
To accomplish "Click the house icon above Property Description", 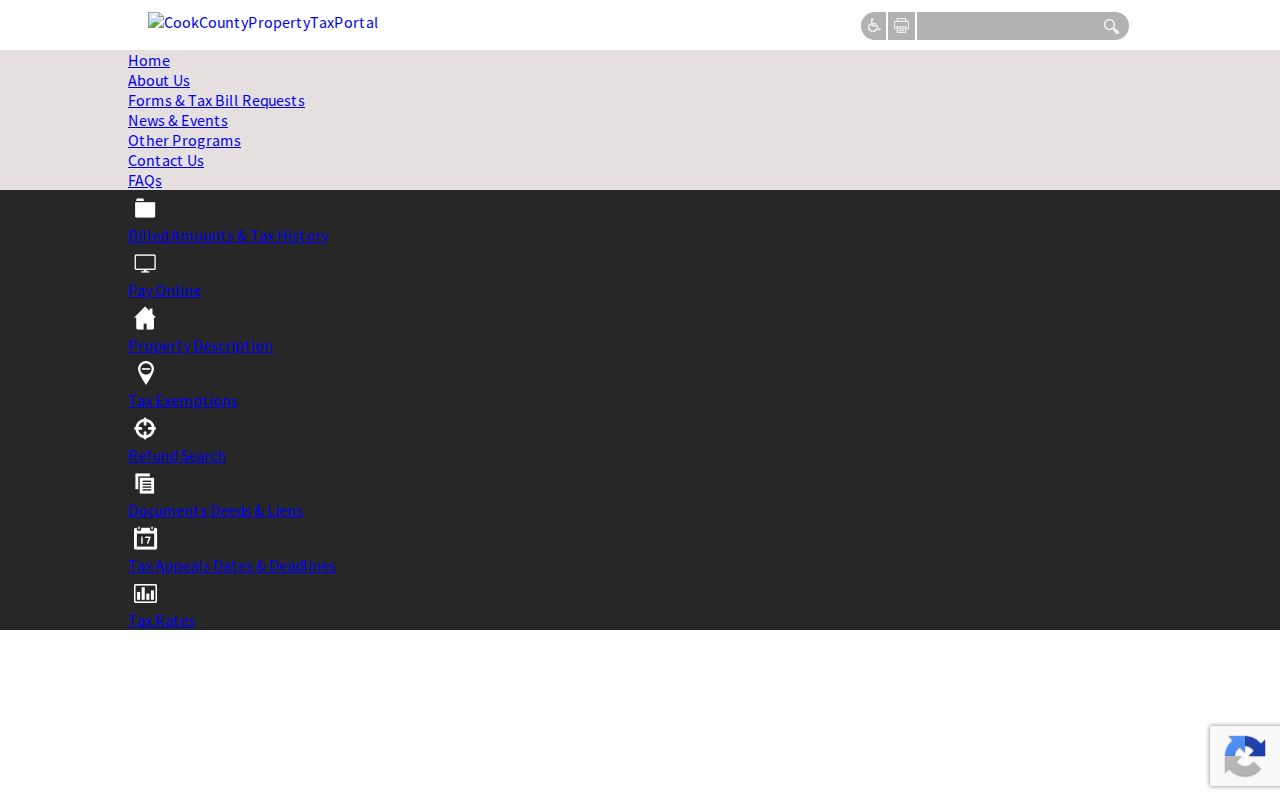I will click(145, 318).
